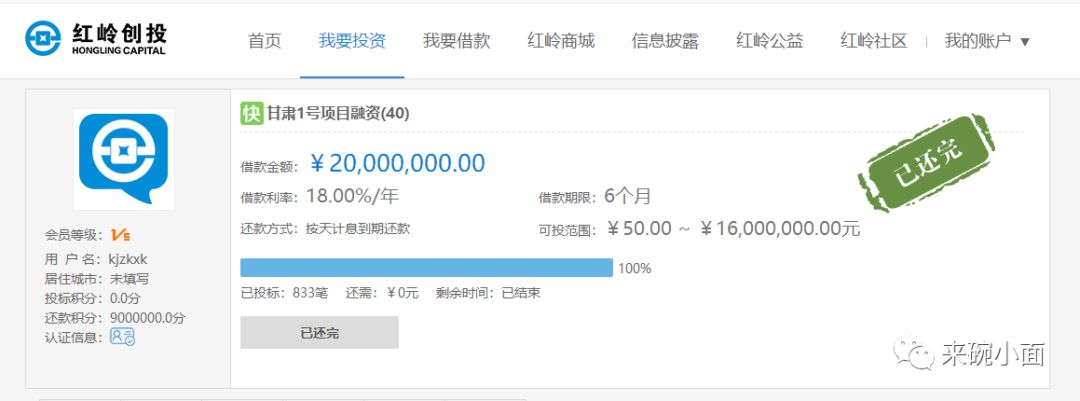Click the V5 member level badge
This screenshot has width=1080, height=401.
120,236
